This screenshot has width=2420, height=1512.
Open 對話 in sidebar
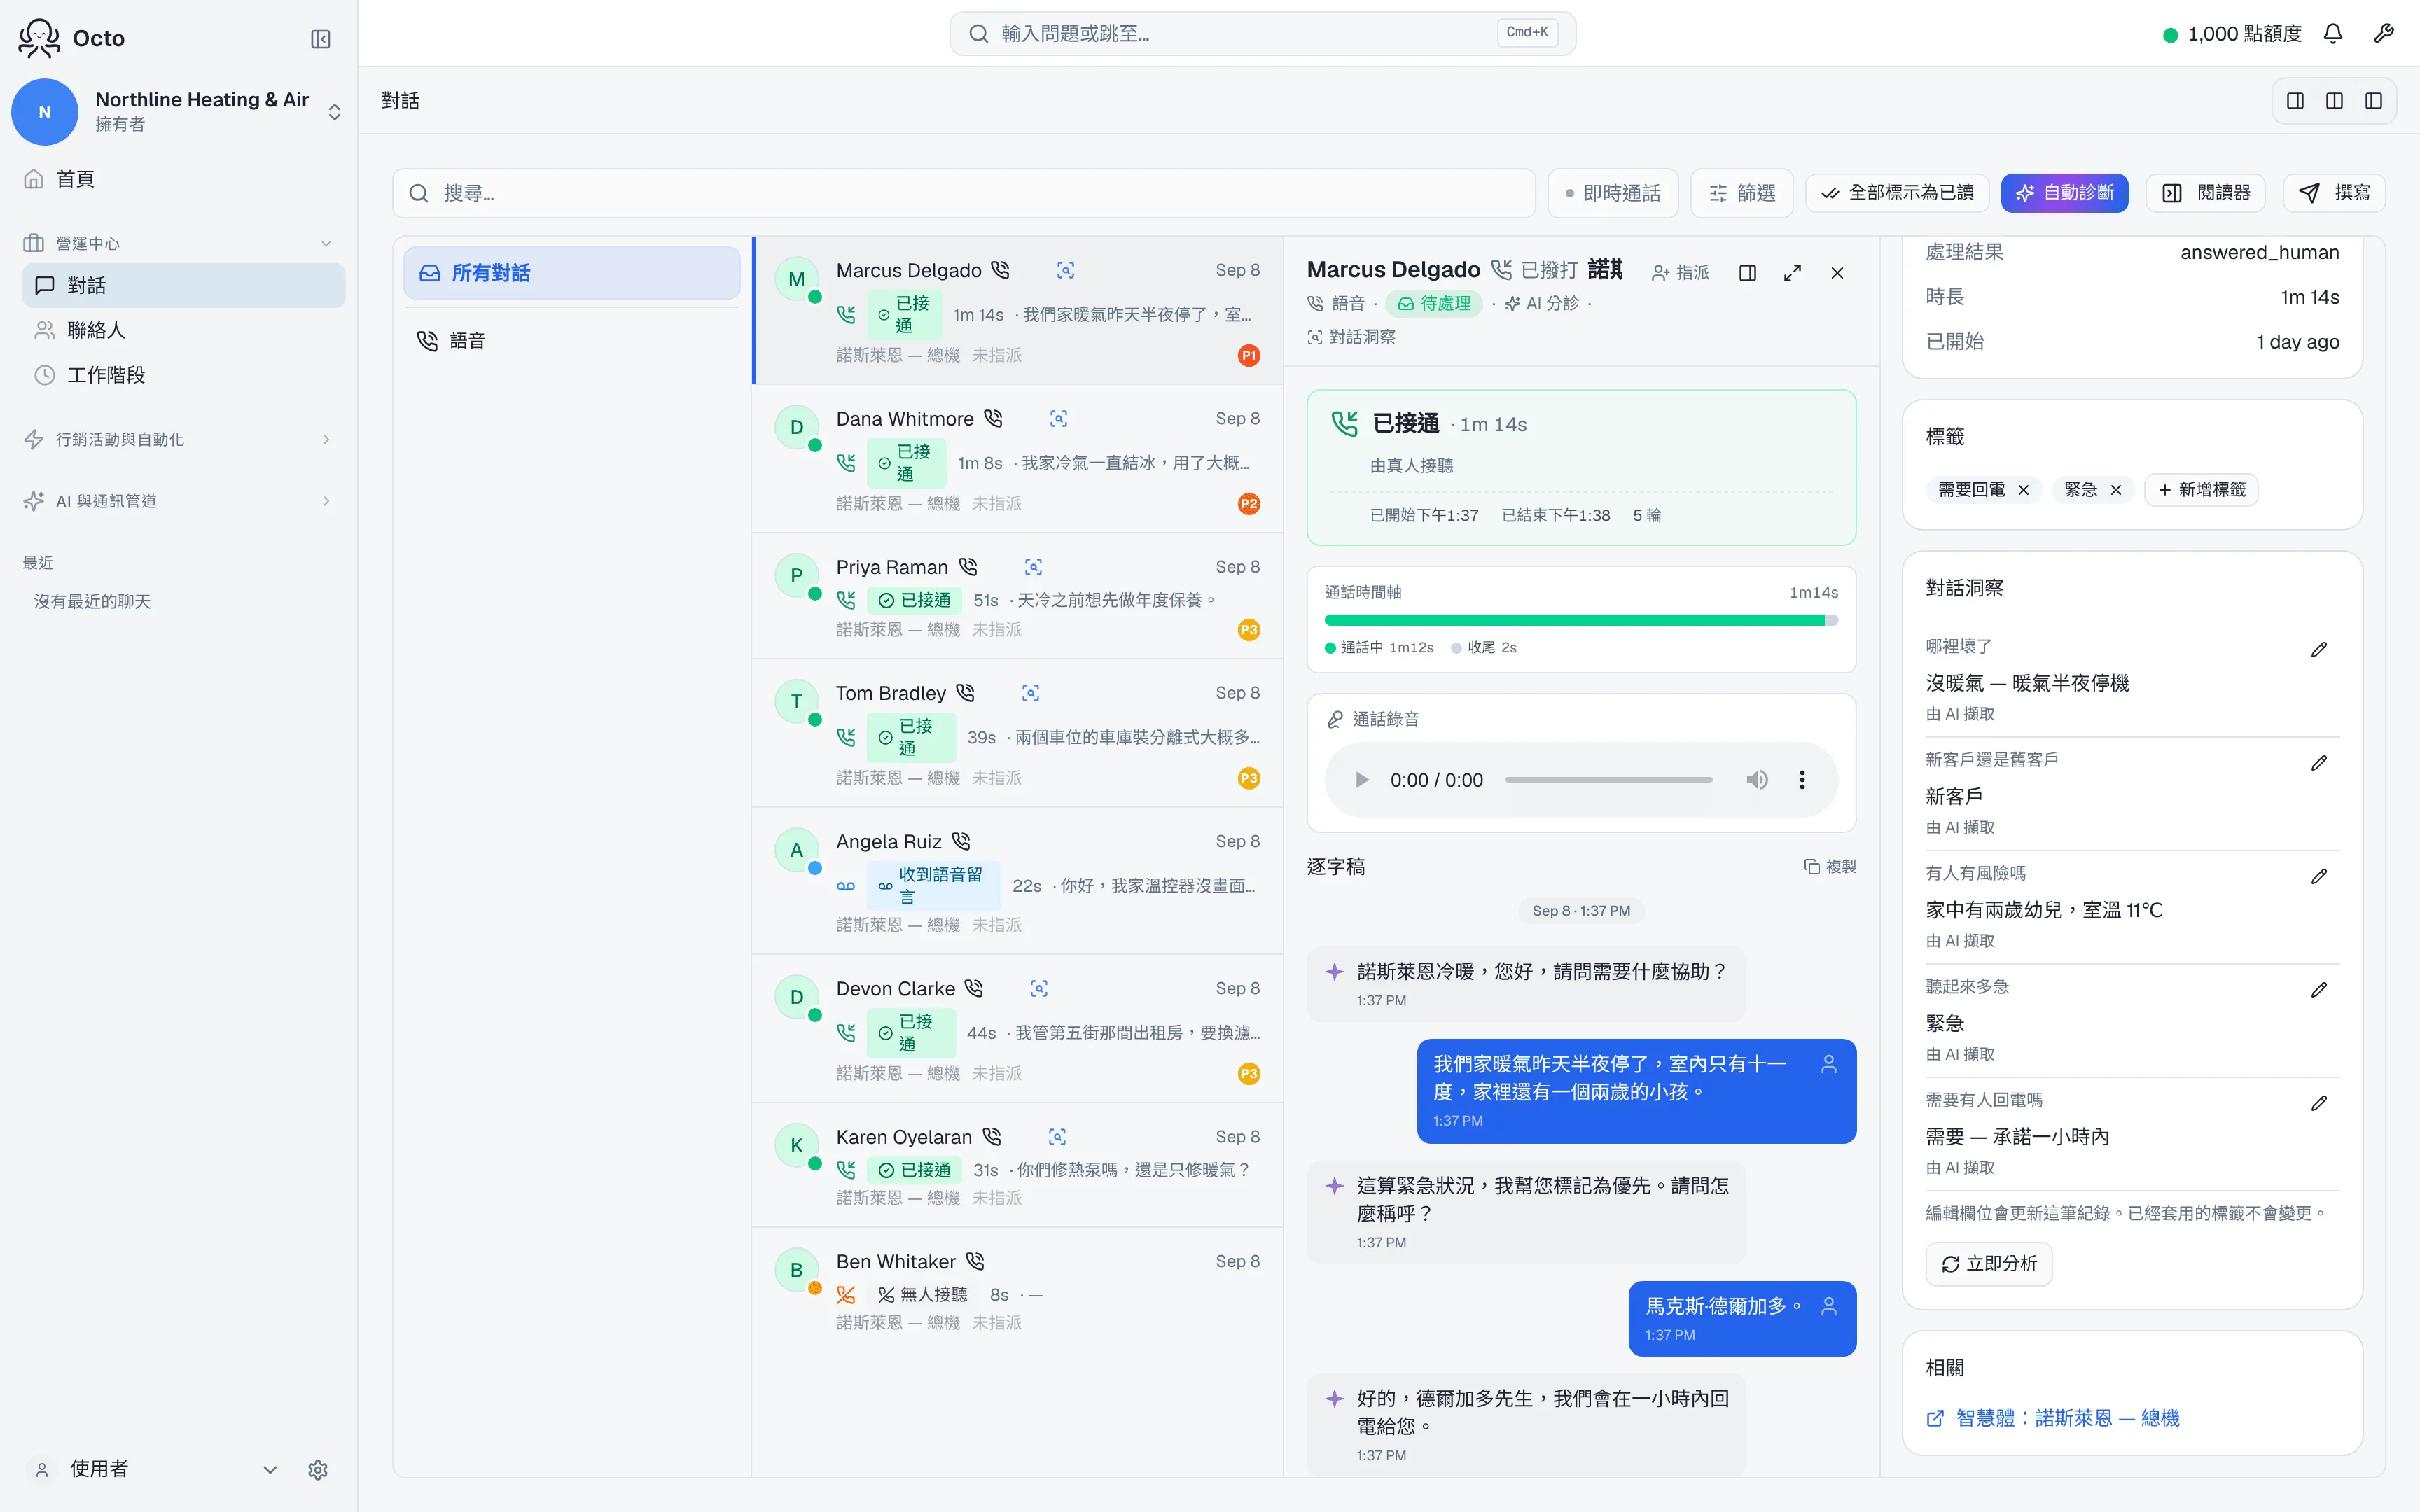[184, 285]
